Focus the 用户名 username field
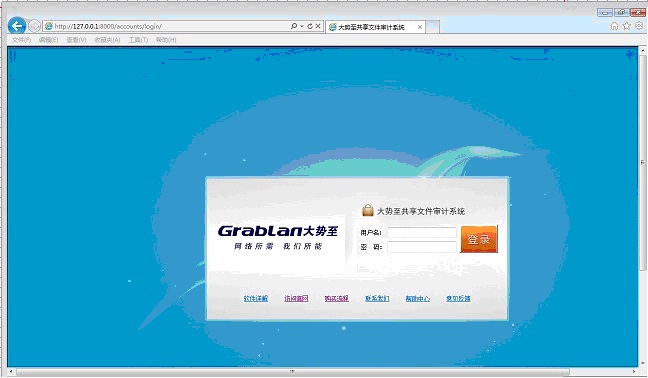This screenshot has height=378, width=648. (422, 233)
